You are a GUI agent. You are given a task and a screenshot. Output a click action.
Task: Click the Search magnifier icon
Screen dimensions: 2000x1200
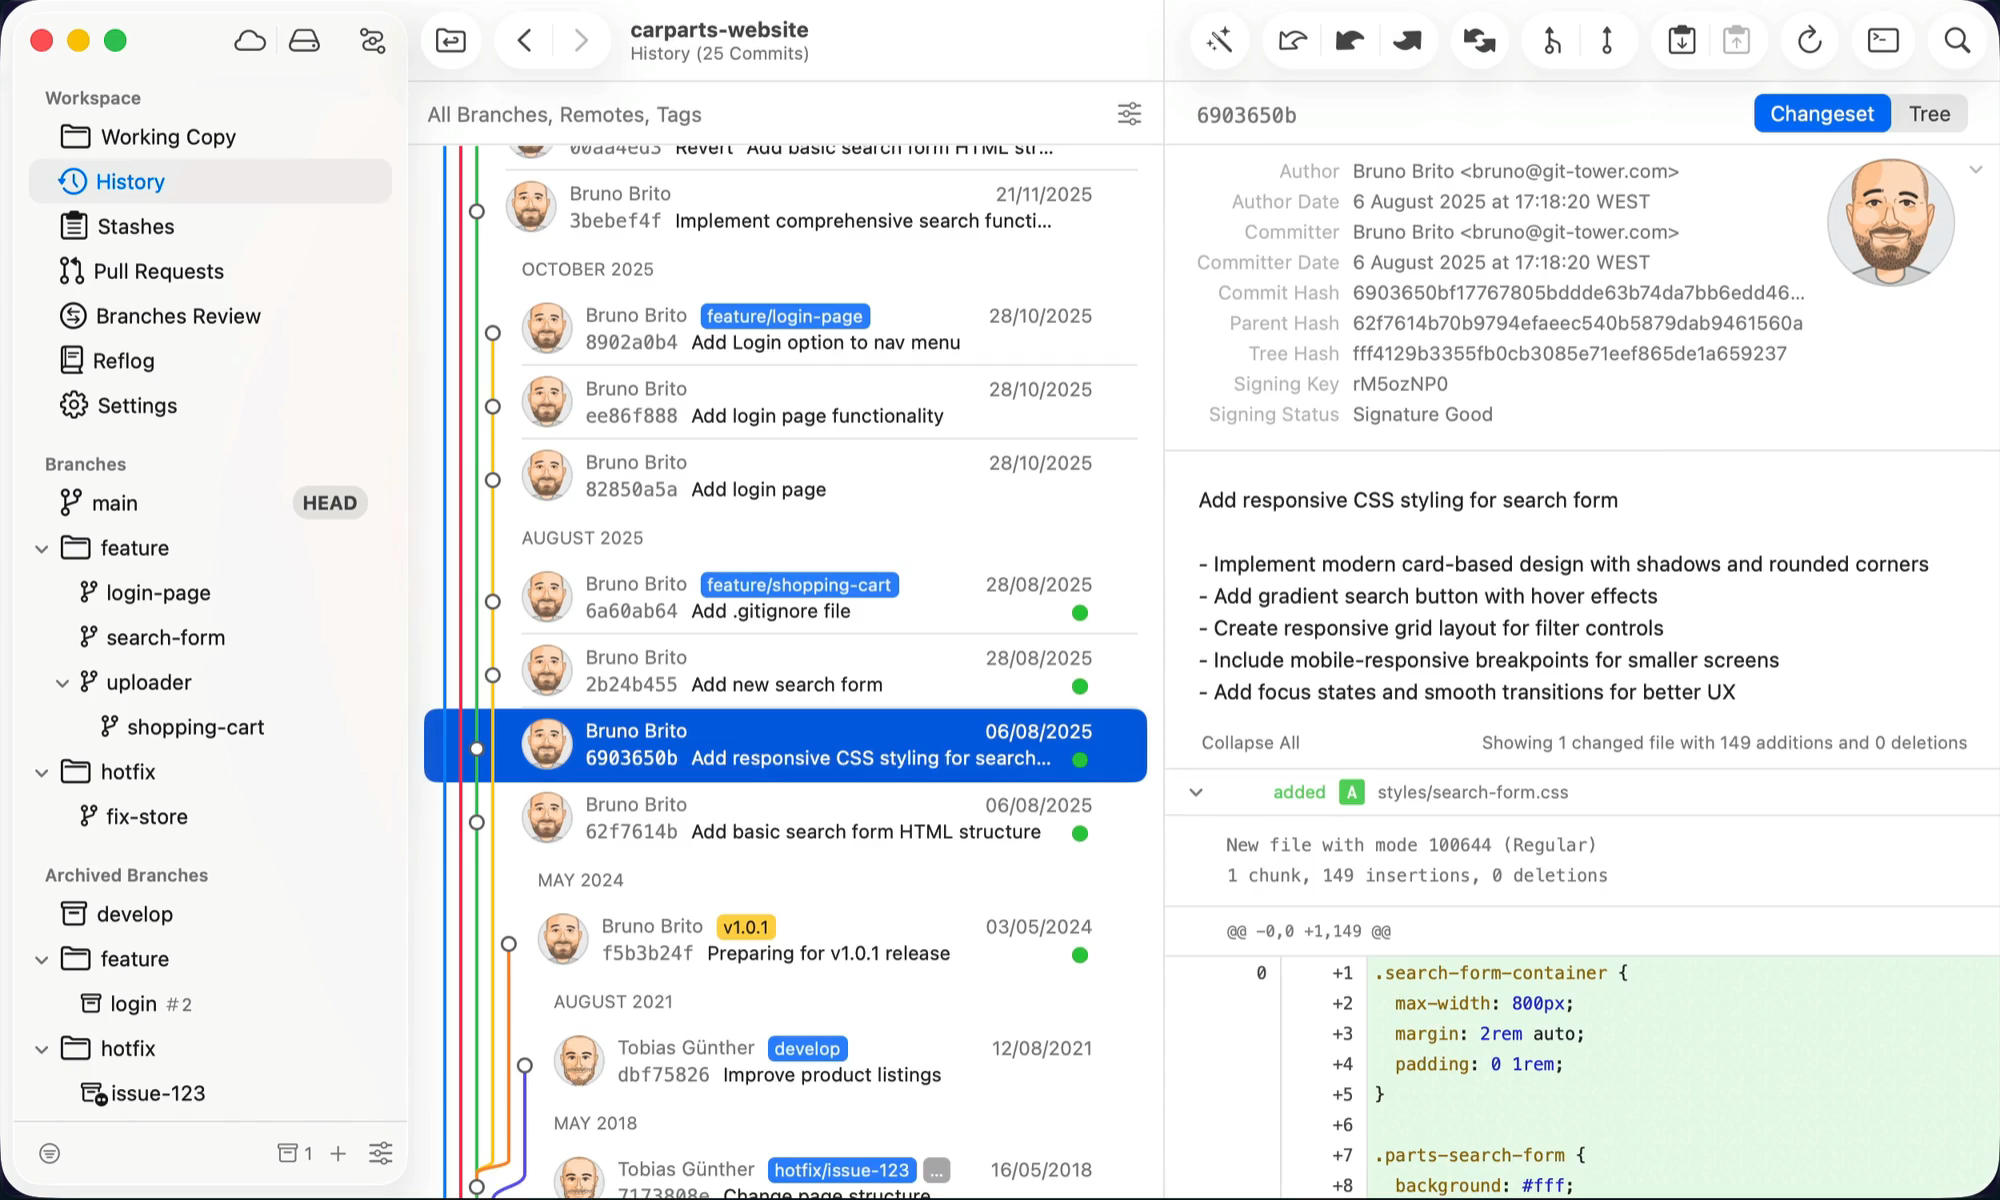click(1957, 41)
